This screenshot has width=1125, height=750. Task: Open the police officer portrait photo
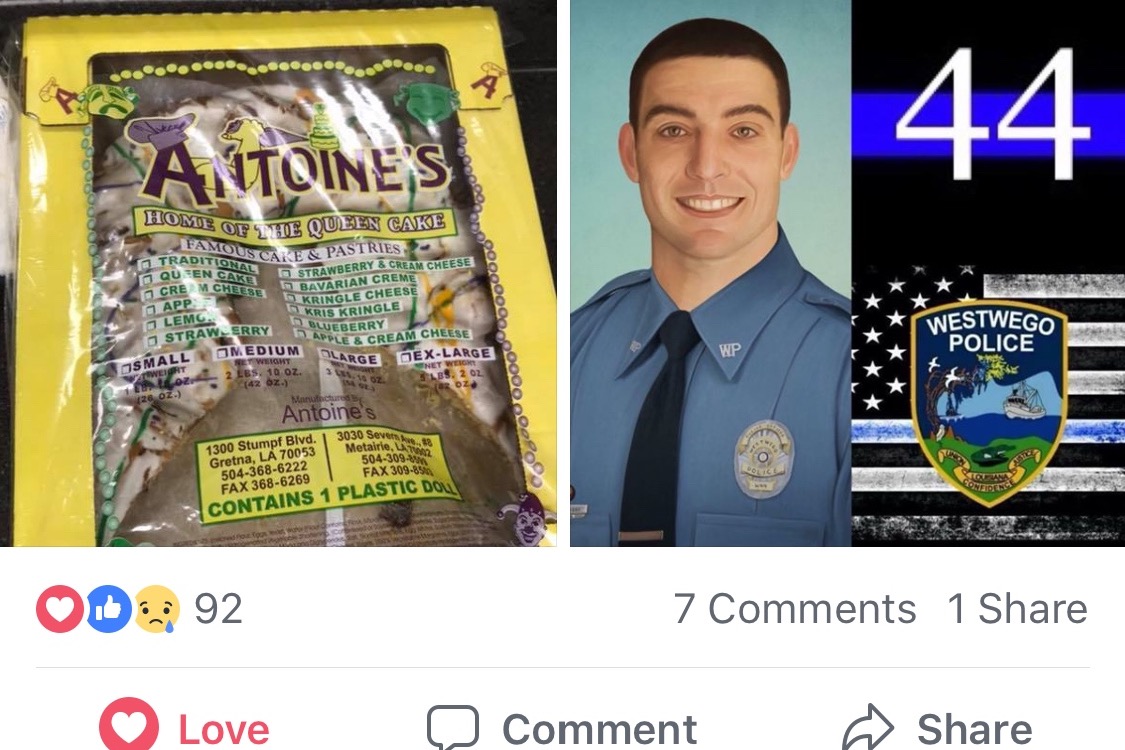[x=710, y=273]
